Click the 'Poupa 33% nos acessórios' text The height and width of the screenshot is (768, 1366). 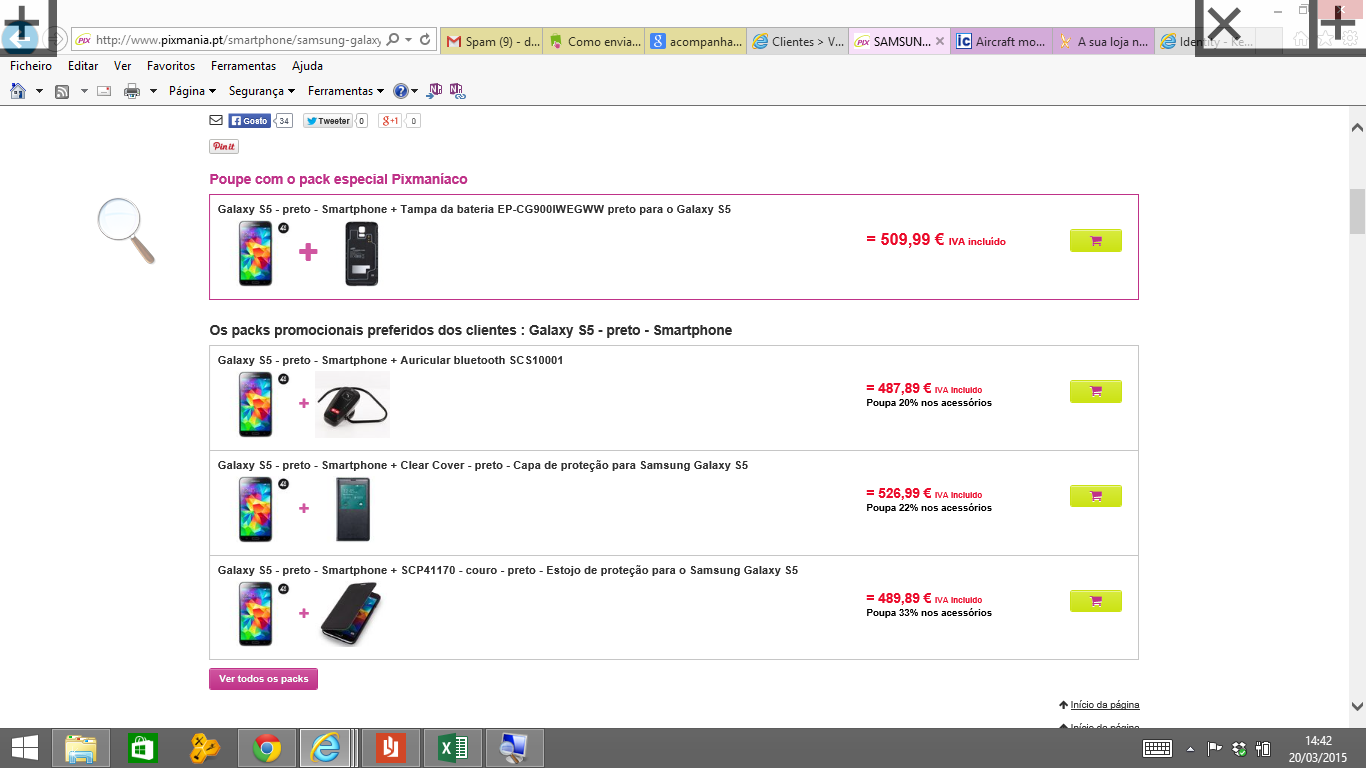pos(929,613)
